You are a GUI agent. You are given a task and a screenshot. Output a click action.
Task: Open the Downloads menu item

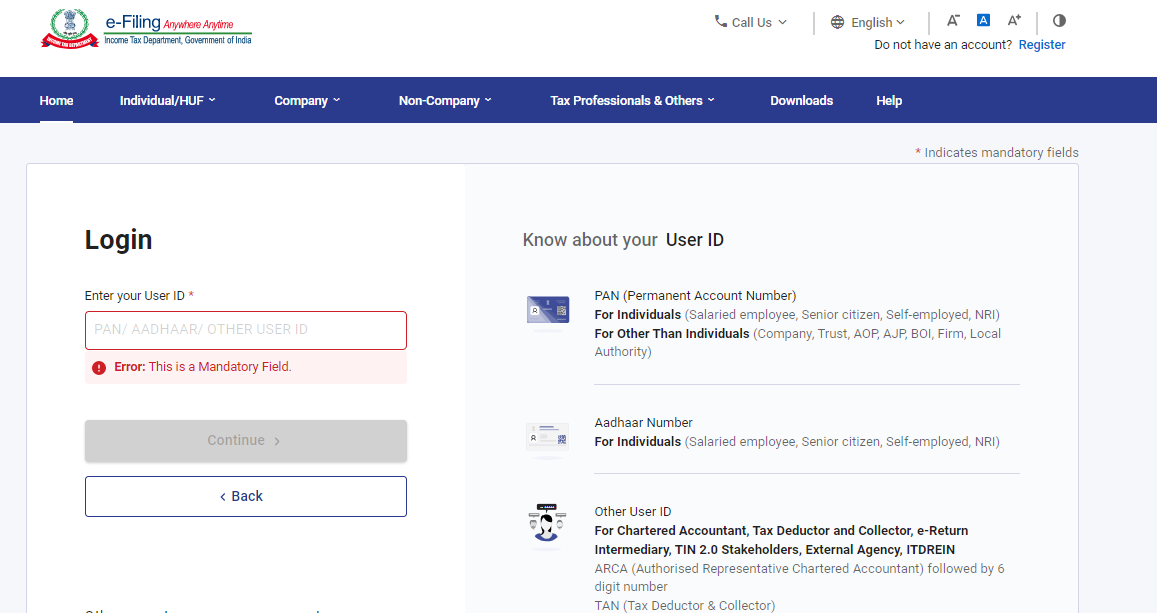[801, 100]
